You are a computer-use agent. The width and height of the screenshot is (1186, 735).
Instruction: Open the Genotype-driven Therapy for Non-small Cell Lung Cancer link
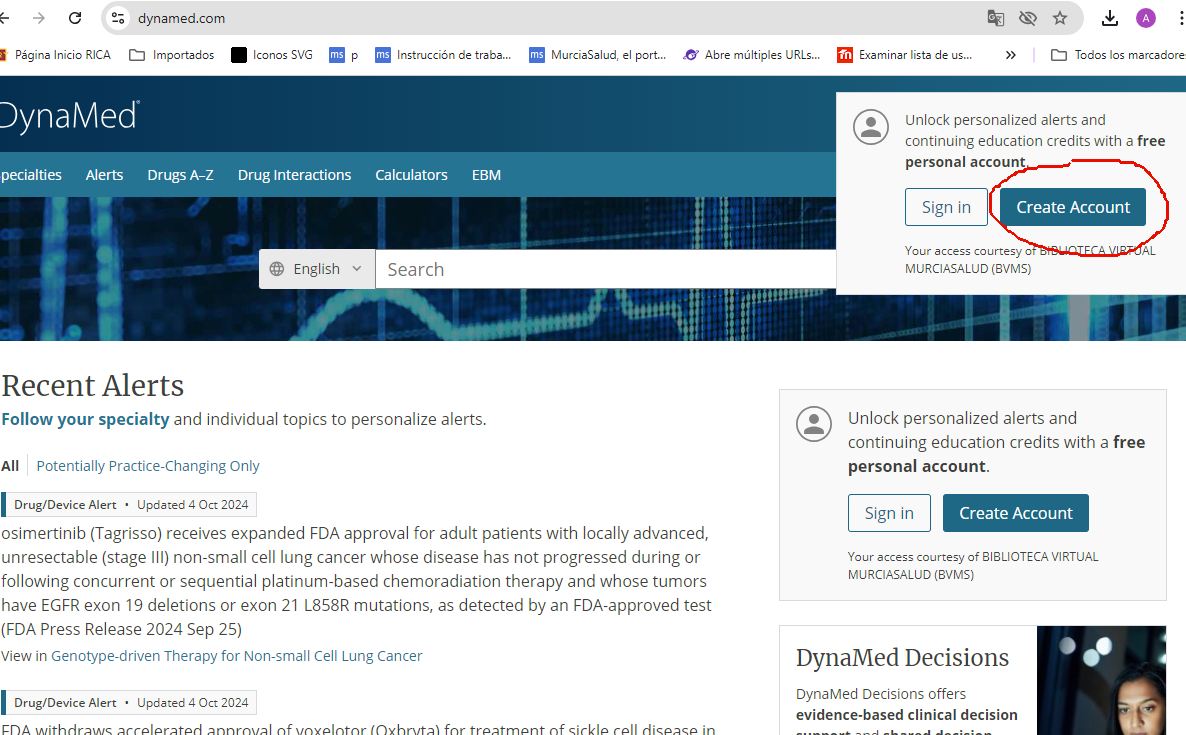pos(237,656)
